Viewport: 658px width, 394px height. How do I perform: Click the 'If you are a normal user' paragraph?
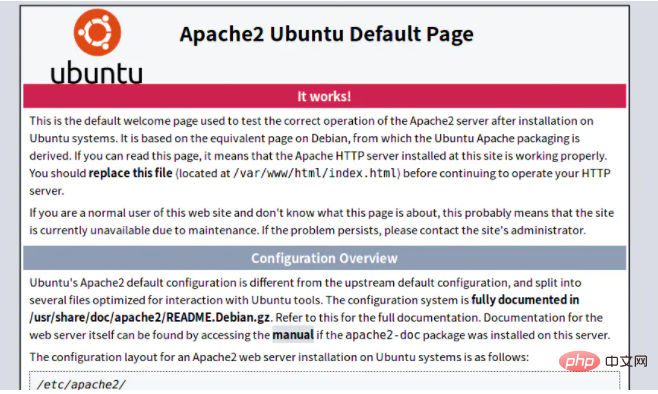[x=321, y=222]
